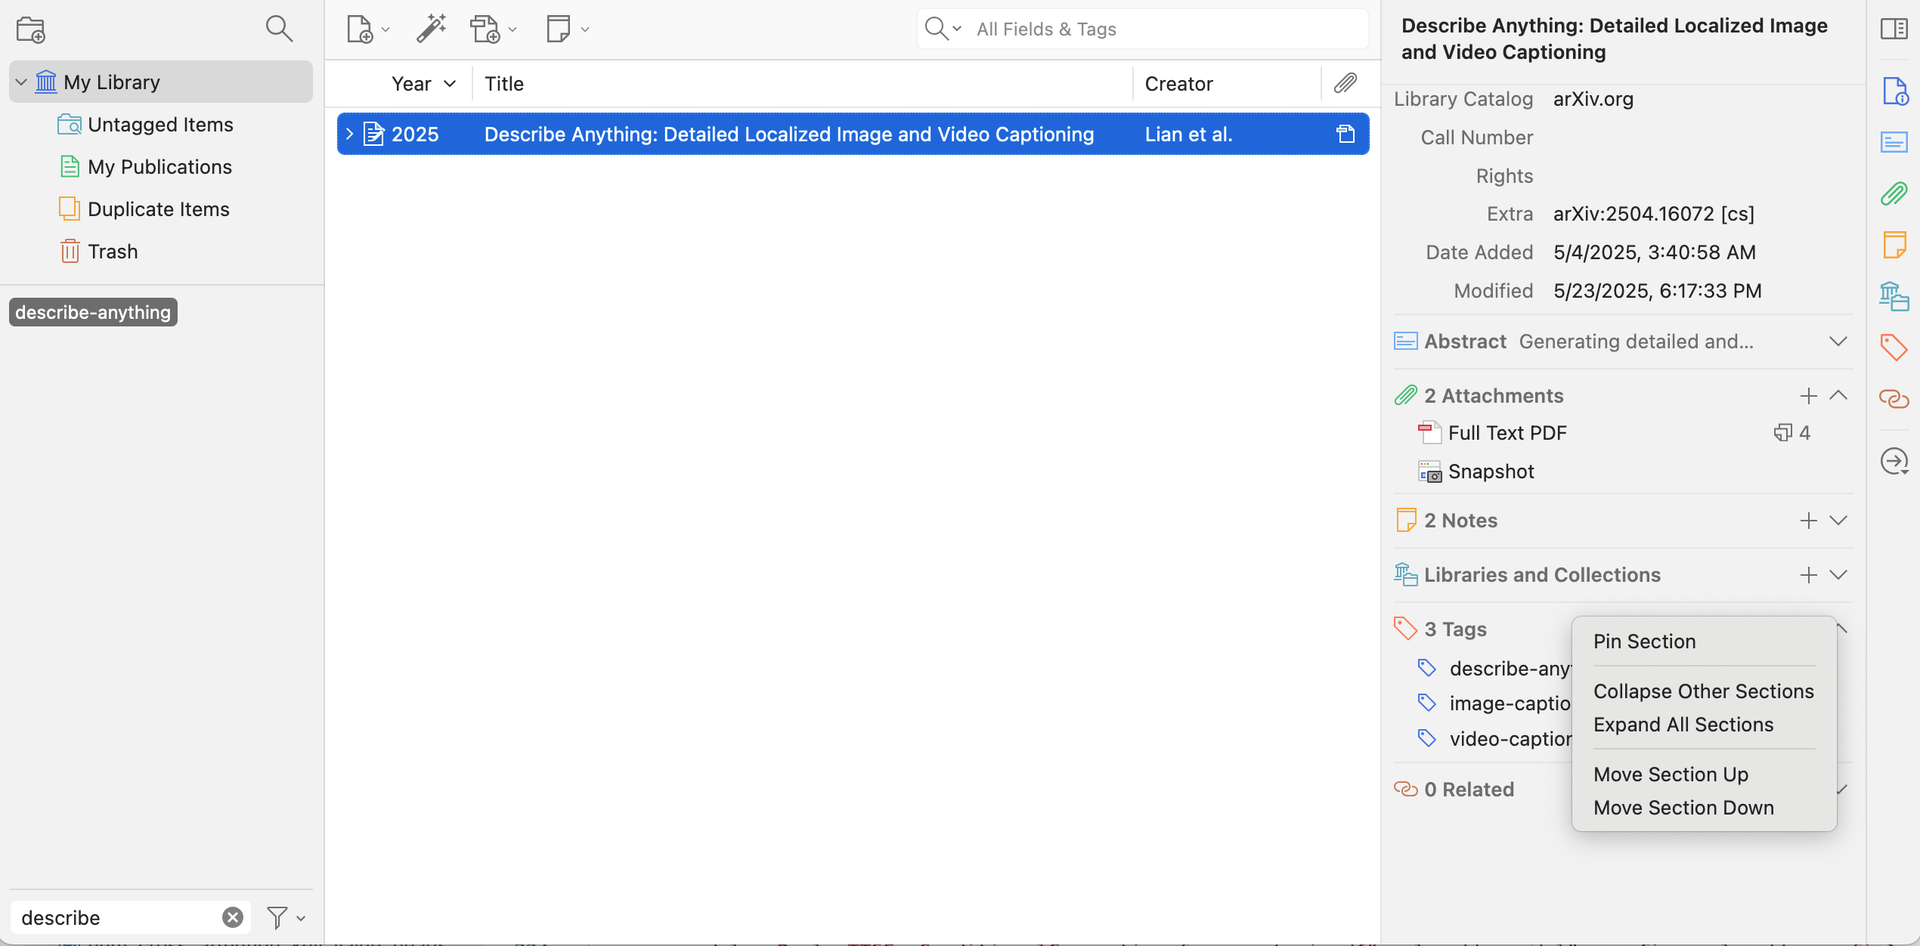Image resolution: width=1920 pixels, height=946 pixels.
Task: Expand the Describe Anything item row
Action: [x=349, y=134]
